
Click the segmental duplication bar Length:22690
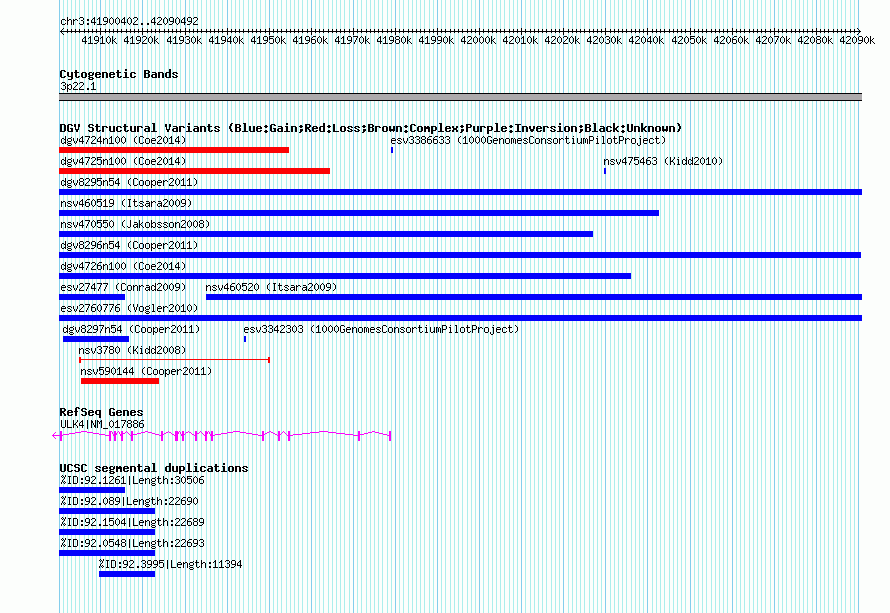[x=107, y=511]
